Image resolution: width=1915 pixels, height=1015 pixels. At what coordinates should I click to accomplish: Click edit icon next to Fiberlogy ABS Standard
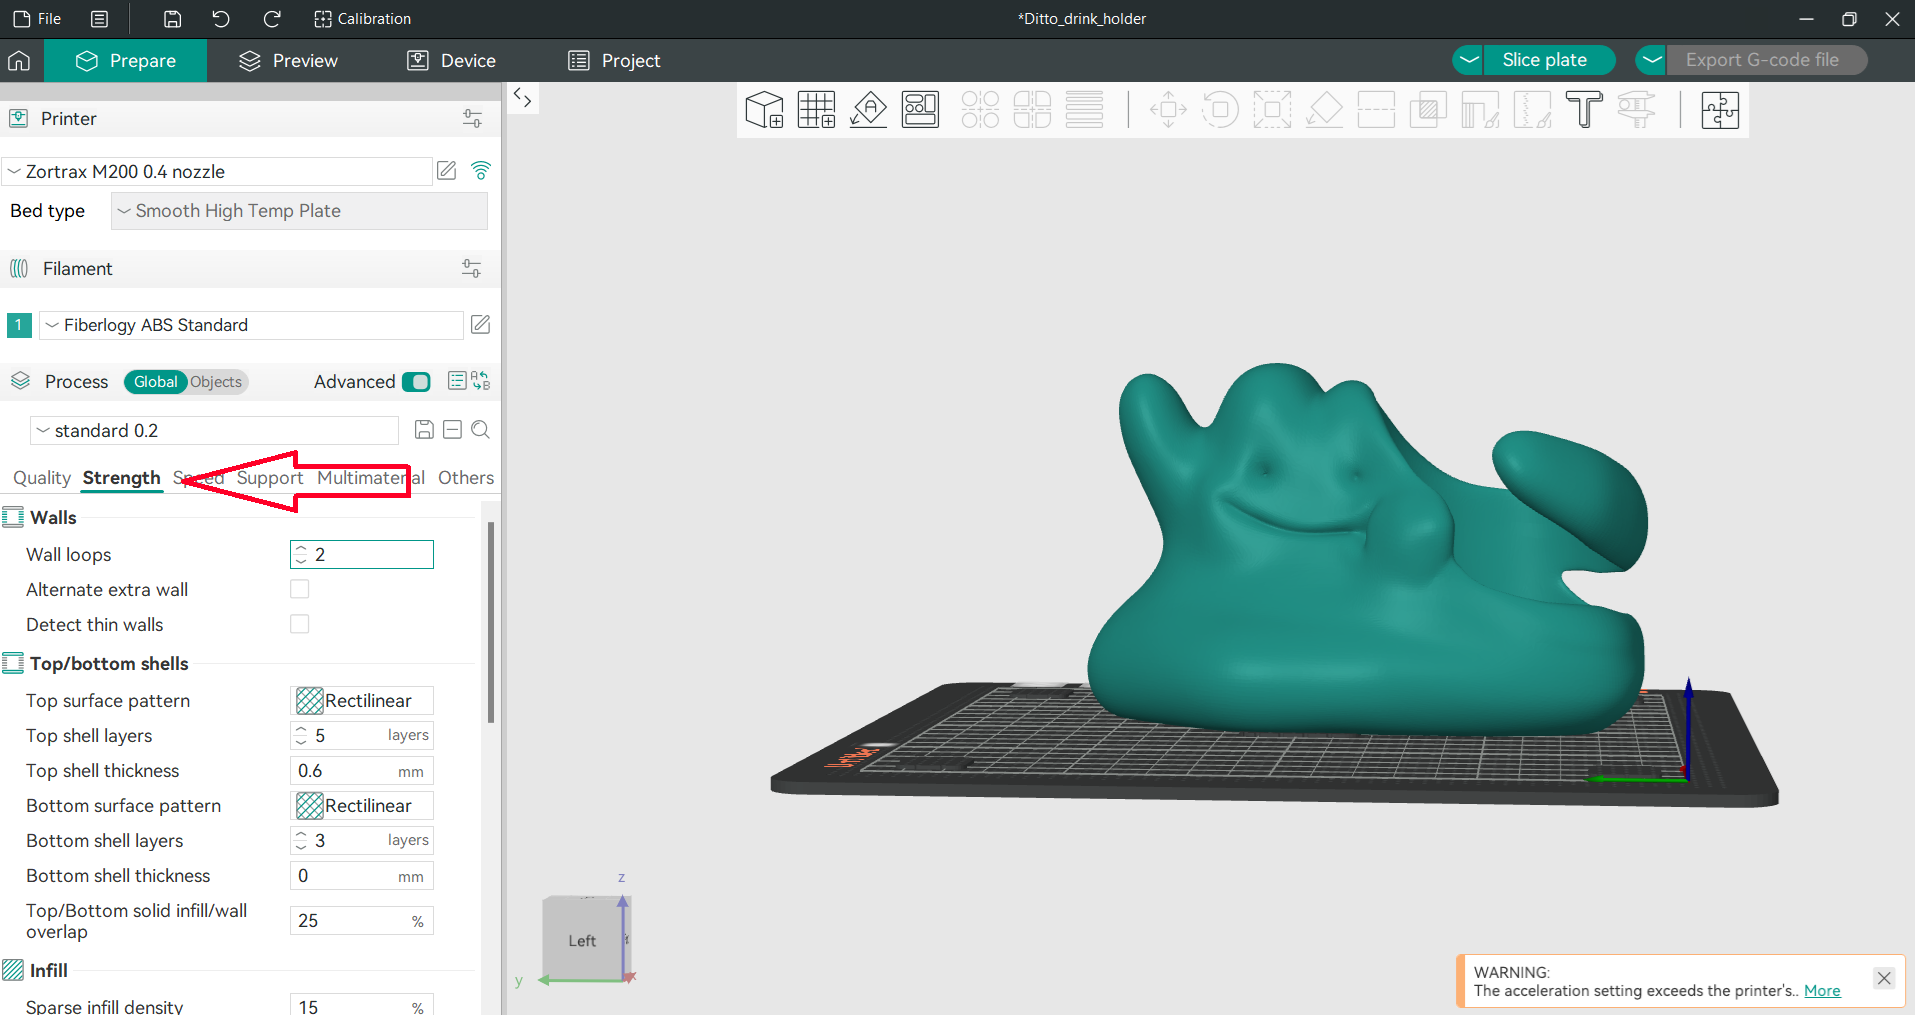[480, 325]
